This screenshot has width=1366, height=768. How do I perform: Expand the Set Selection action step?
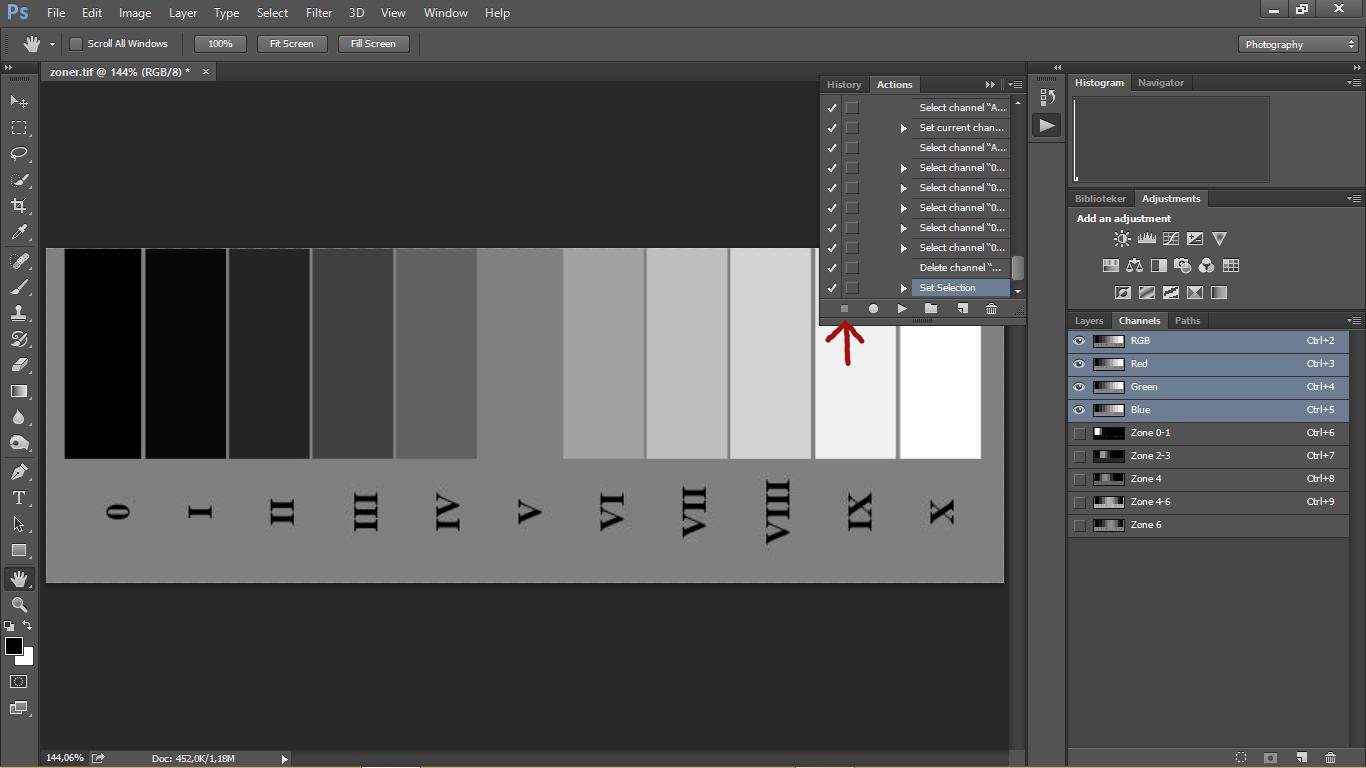[x=903, y=288]
